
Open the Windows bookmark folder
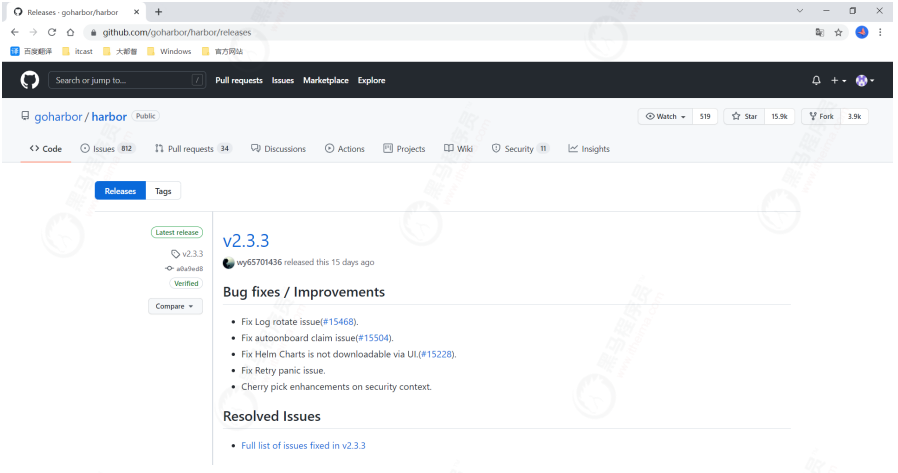pos(169,52)
